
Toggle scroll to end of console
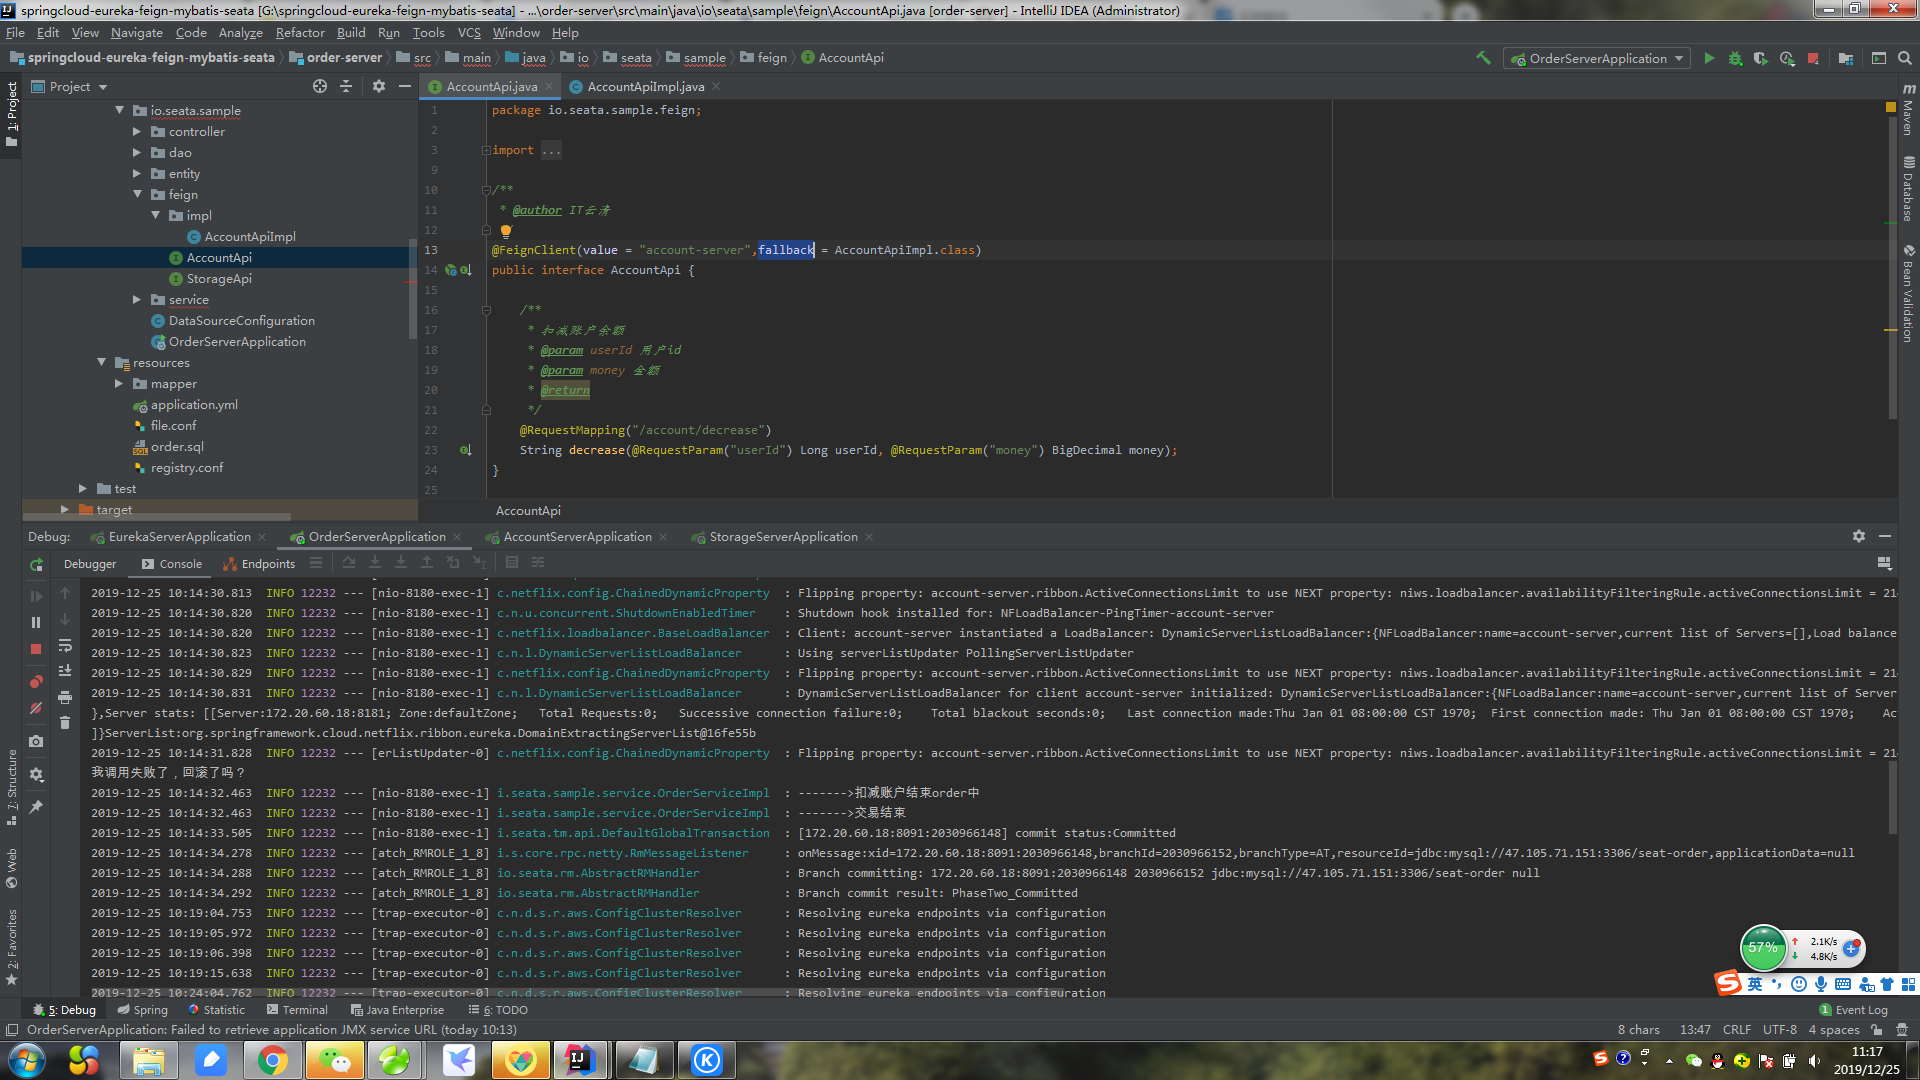(x=65, y=671)
